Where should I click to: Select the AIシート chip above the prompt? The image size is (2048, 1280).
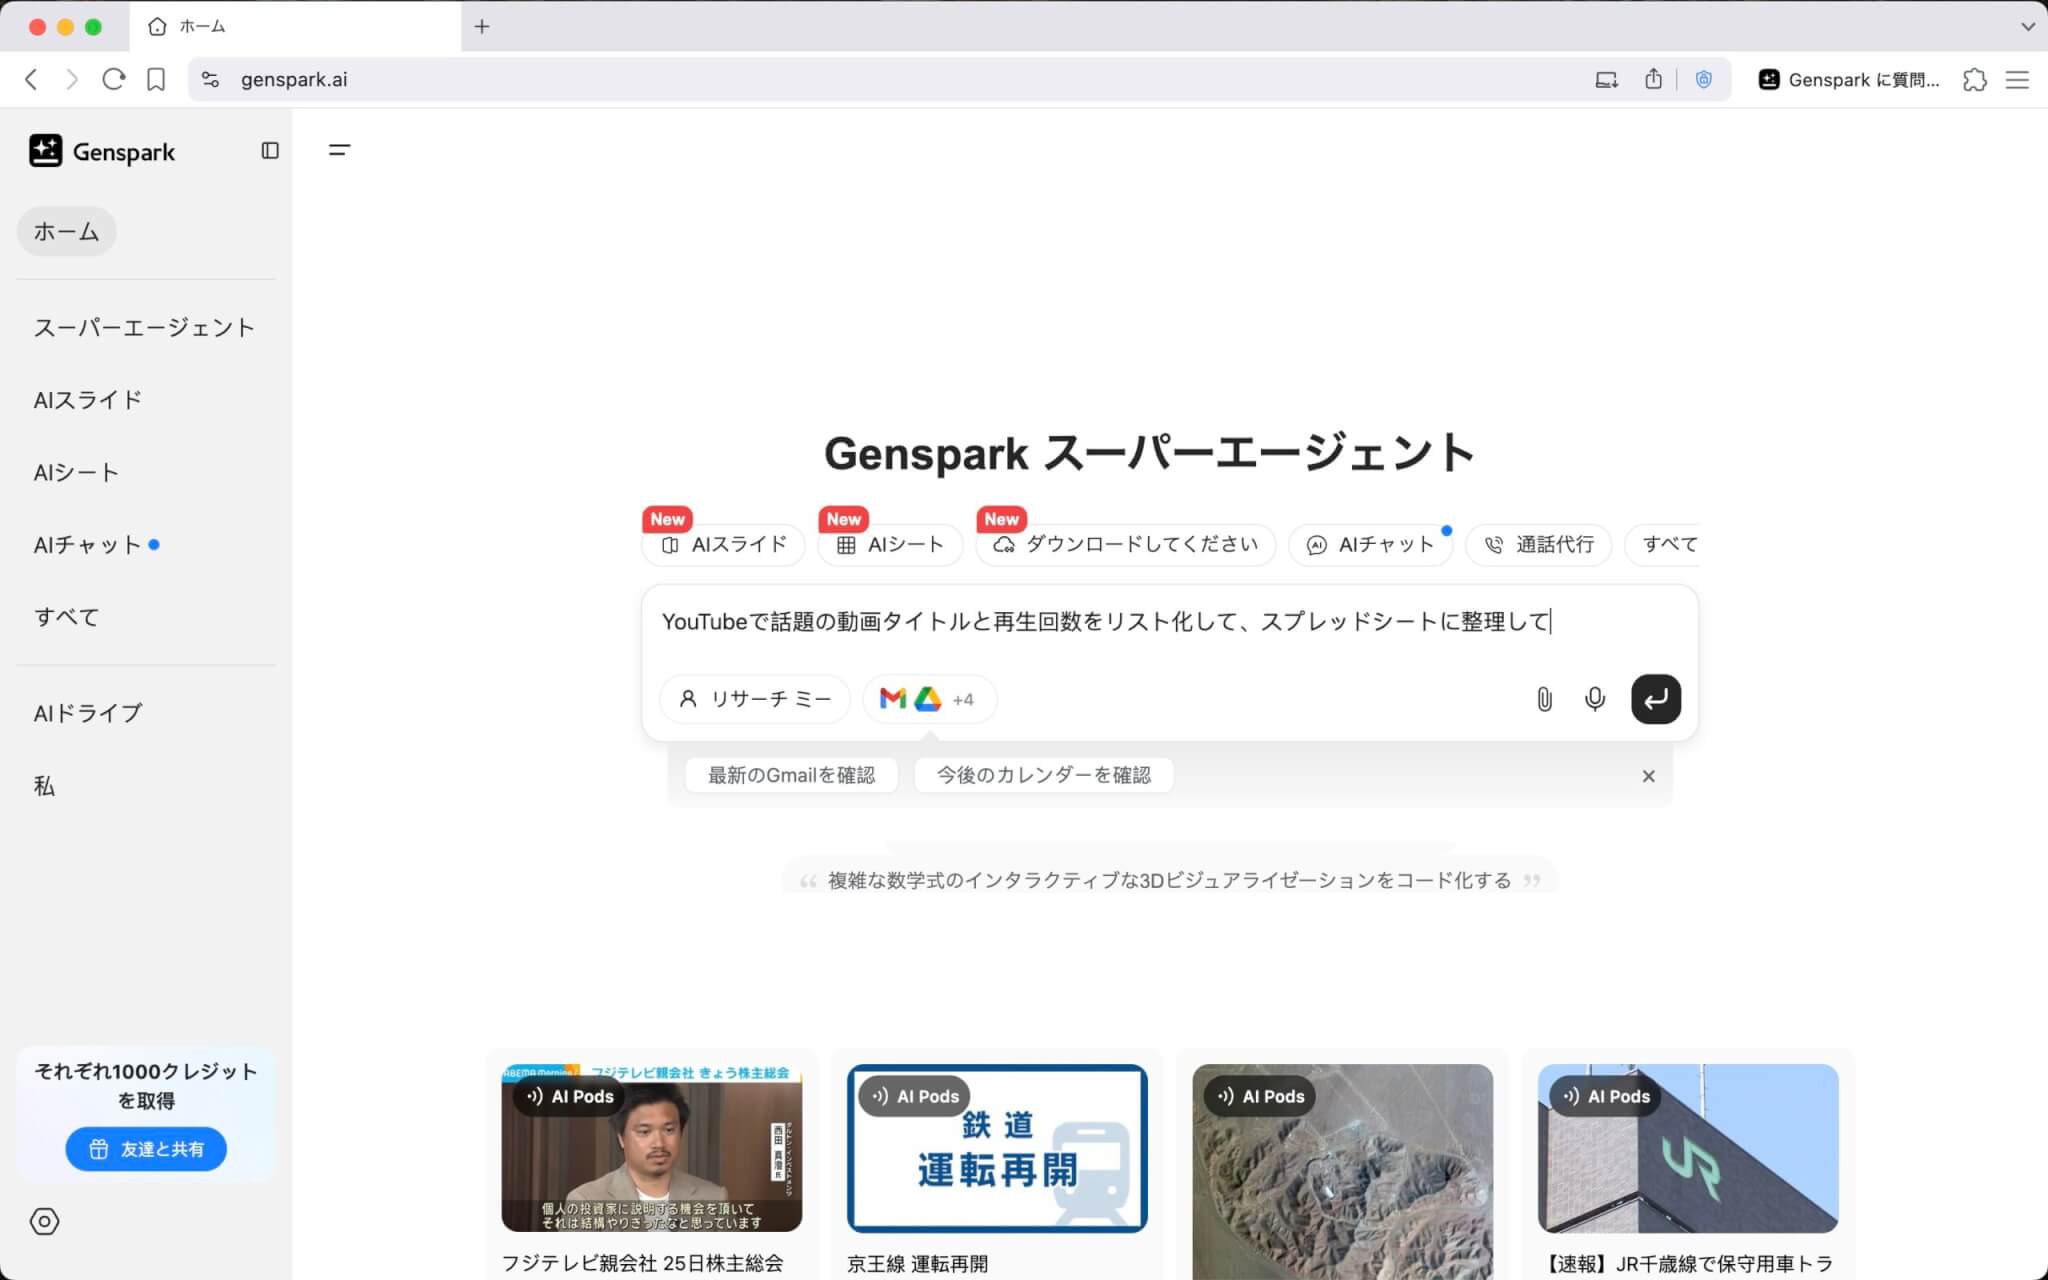[890, 545]
